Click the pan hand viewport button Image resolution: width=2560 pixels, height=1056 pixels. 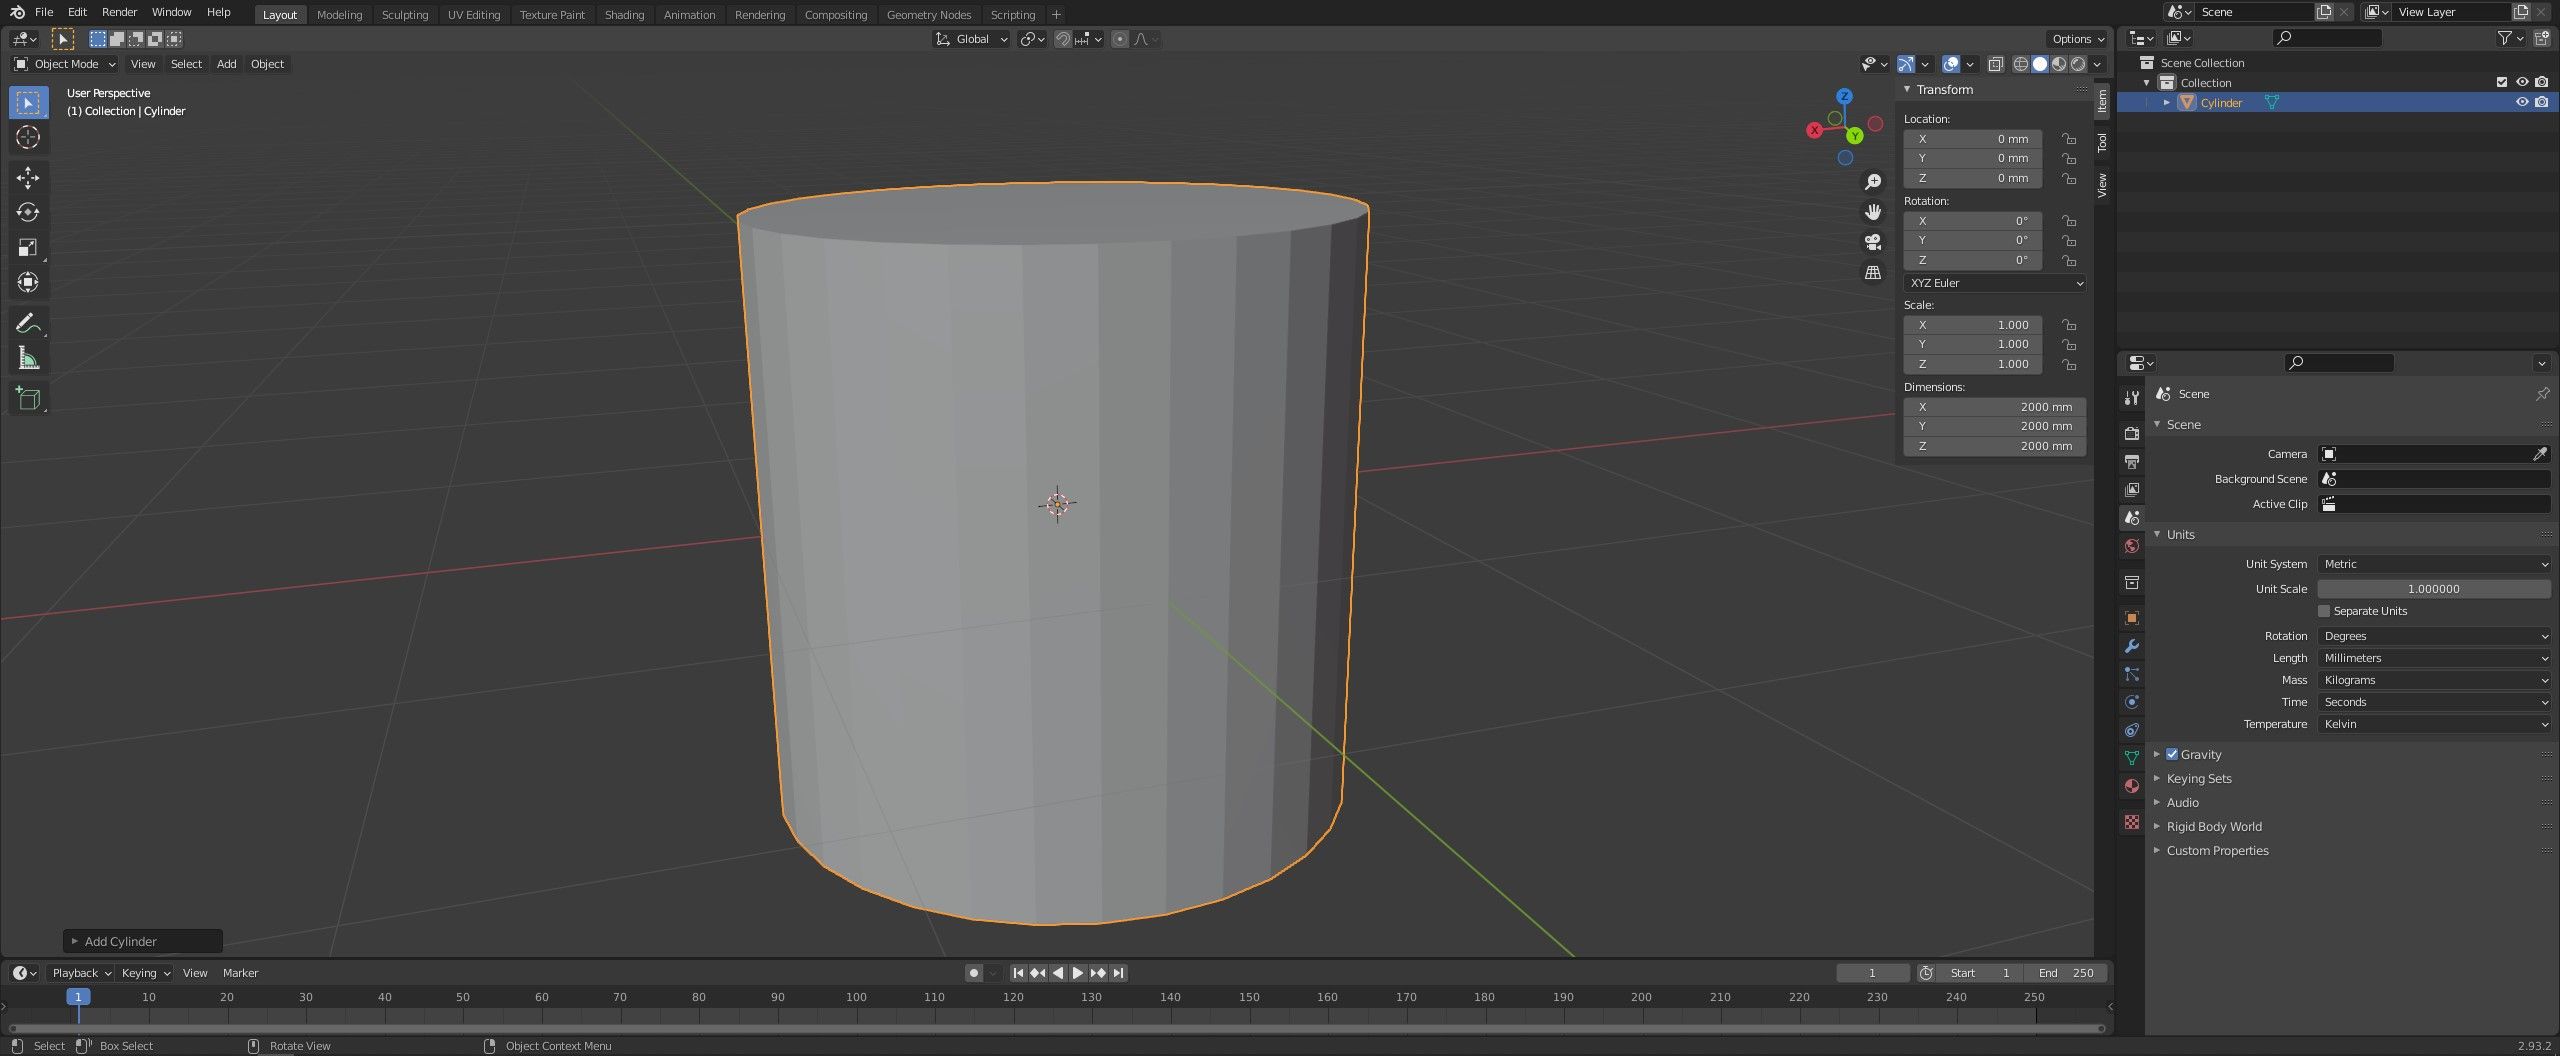pyautogui.click(x=1873, y=212)
